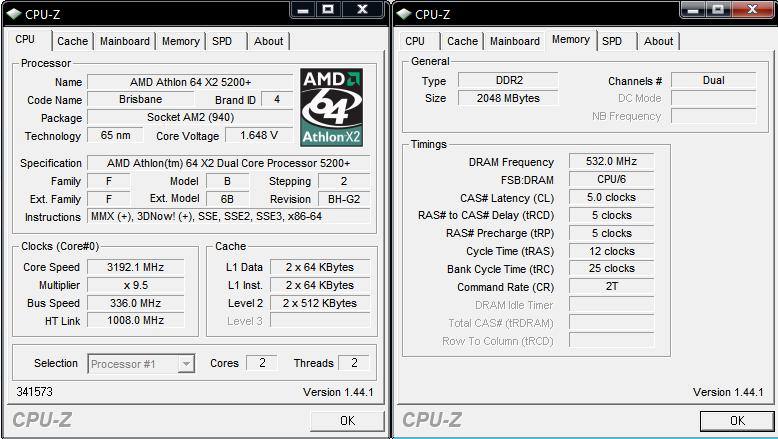Image resolution: width=778 pixels, height=439 pixels.
Task: Click the Brand ID value 4
Action: click(277, 99)
